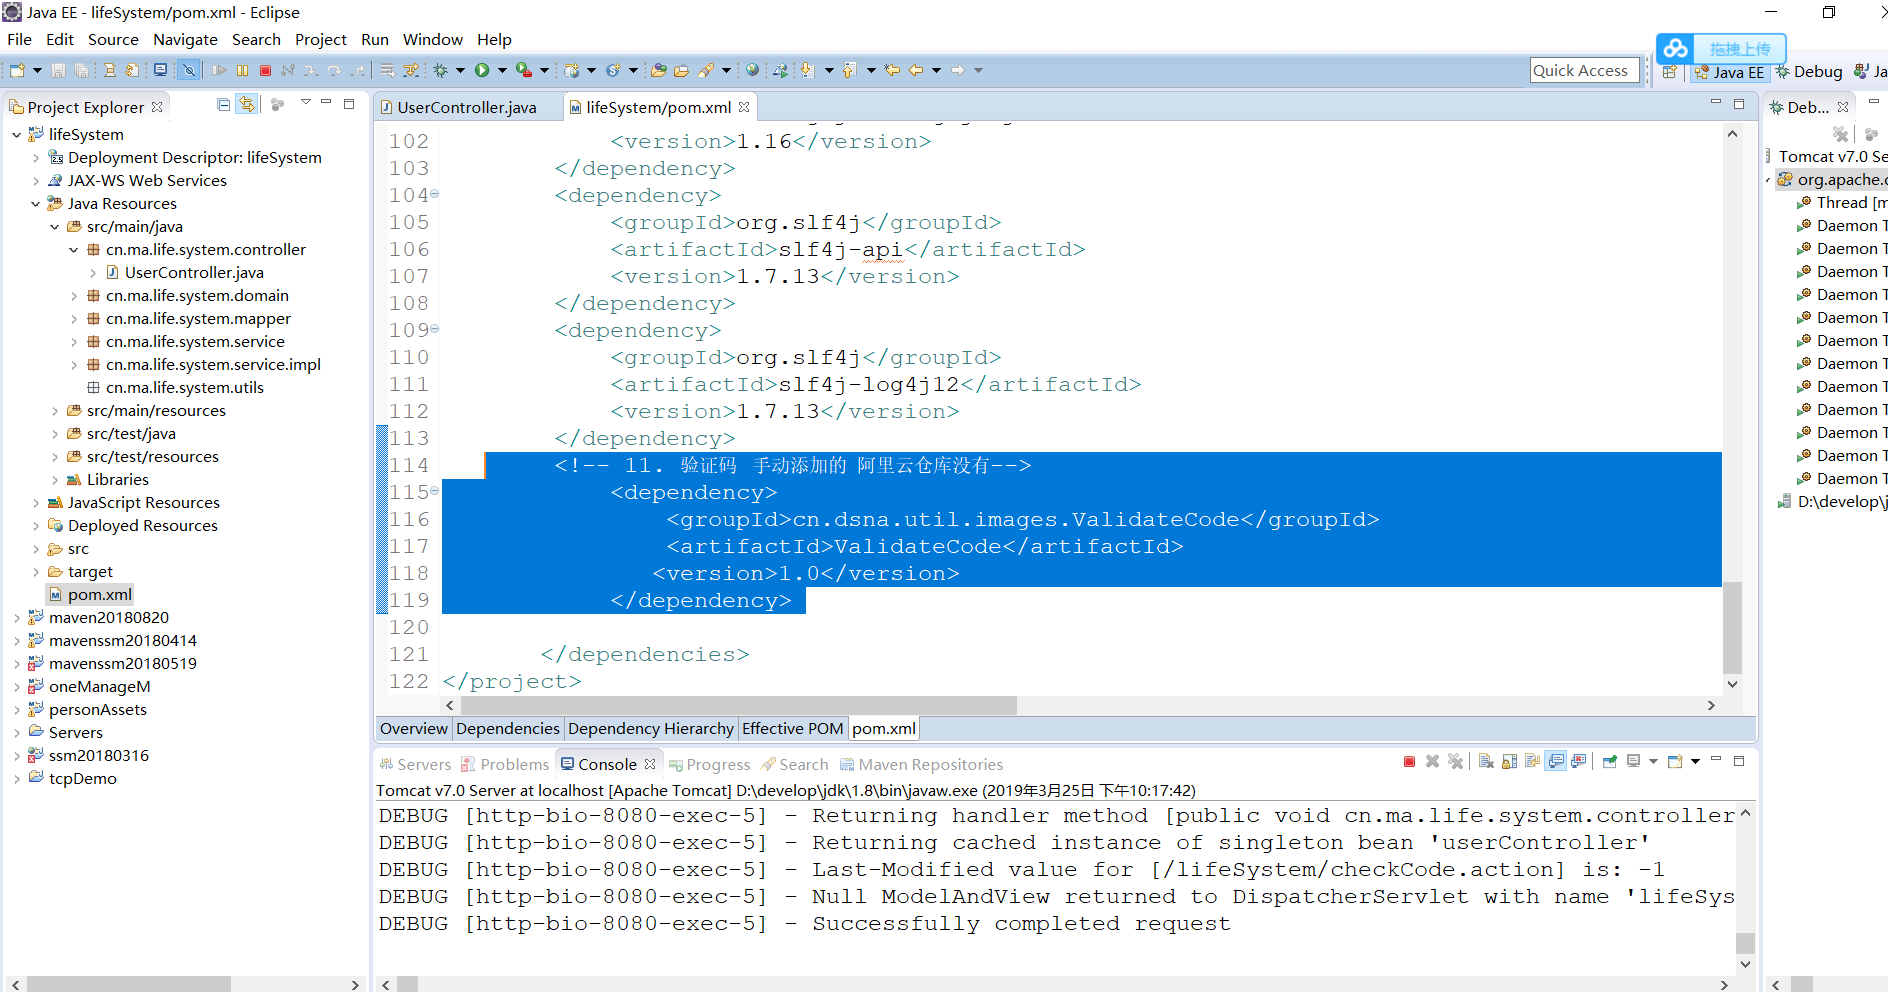Fold the dependency block at line 104

coord(434,194)
